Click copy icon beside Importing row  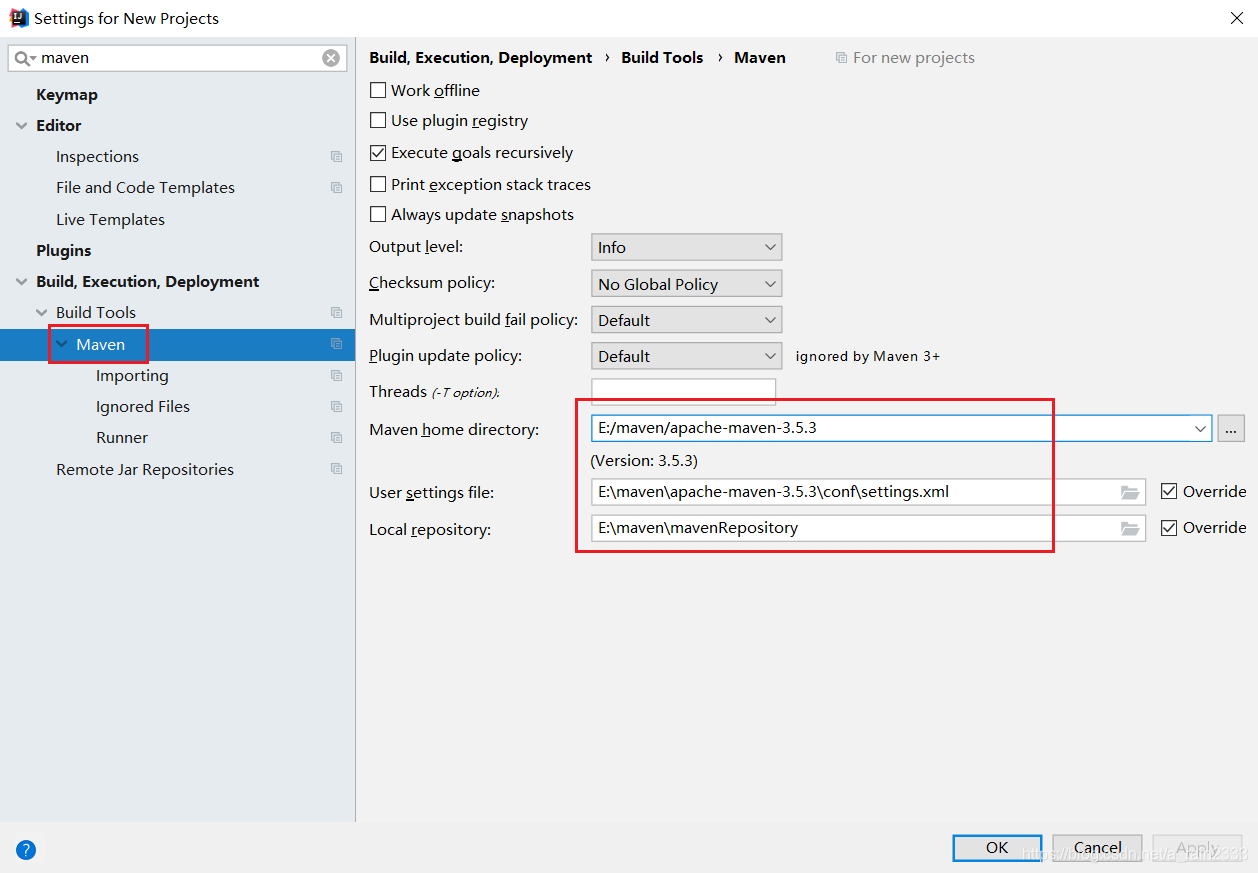point(336,376)
